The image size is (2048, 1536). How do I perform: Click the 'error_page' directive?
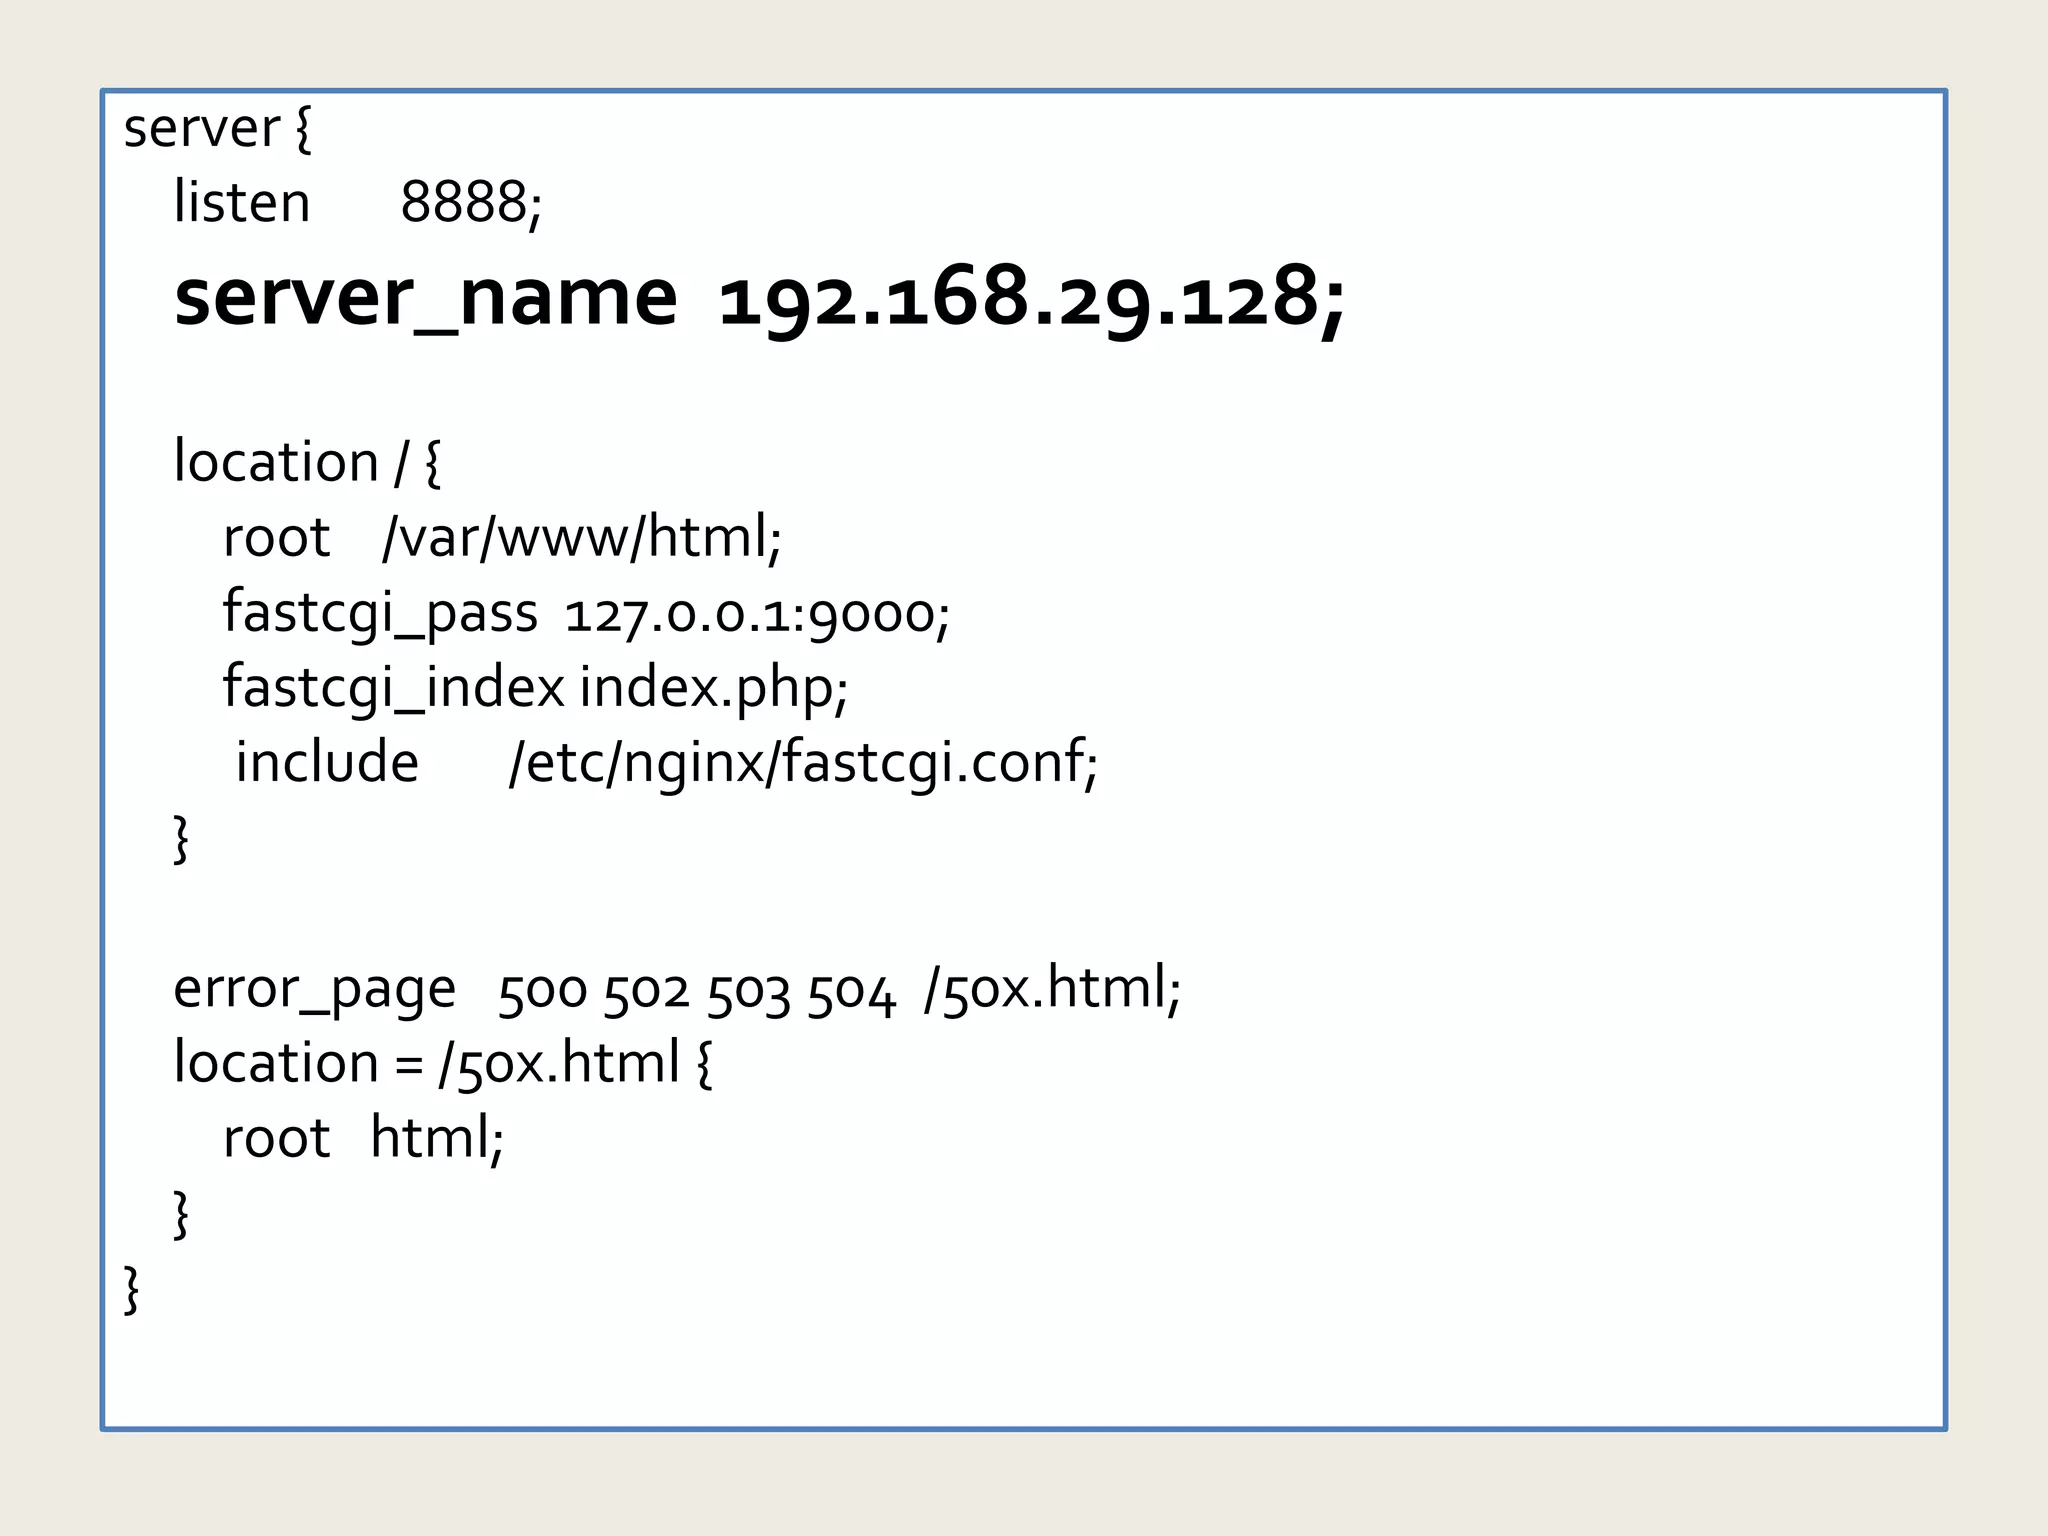point(315,990)
